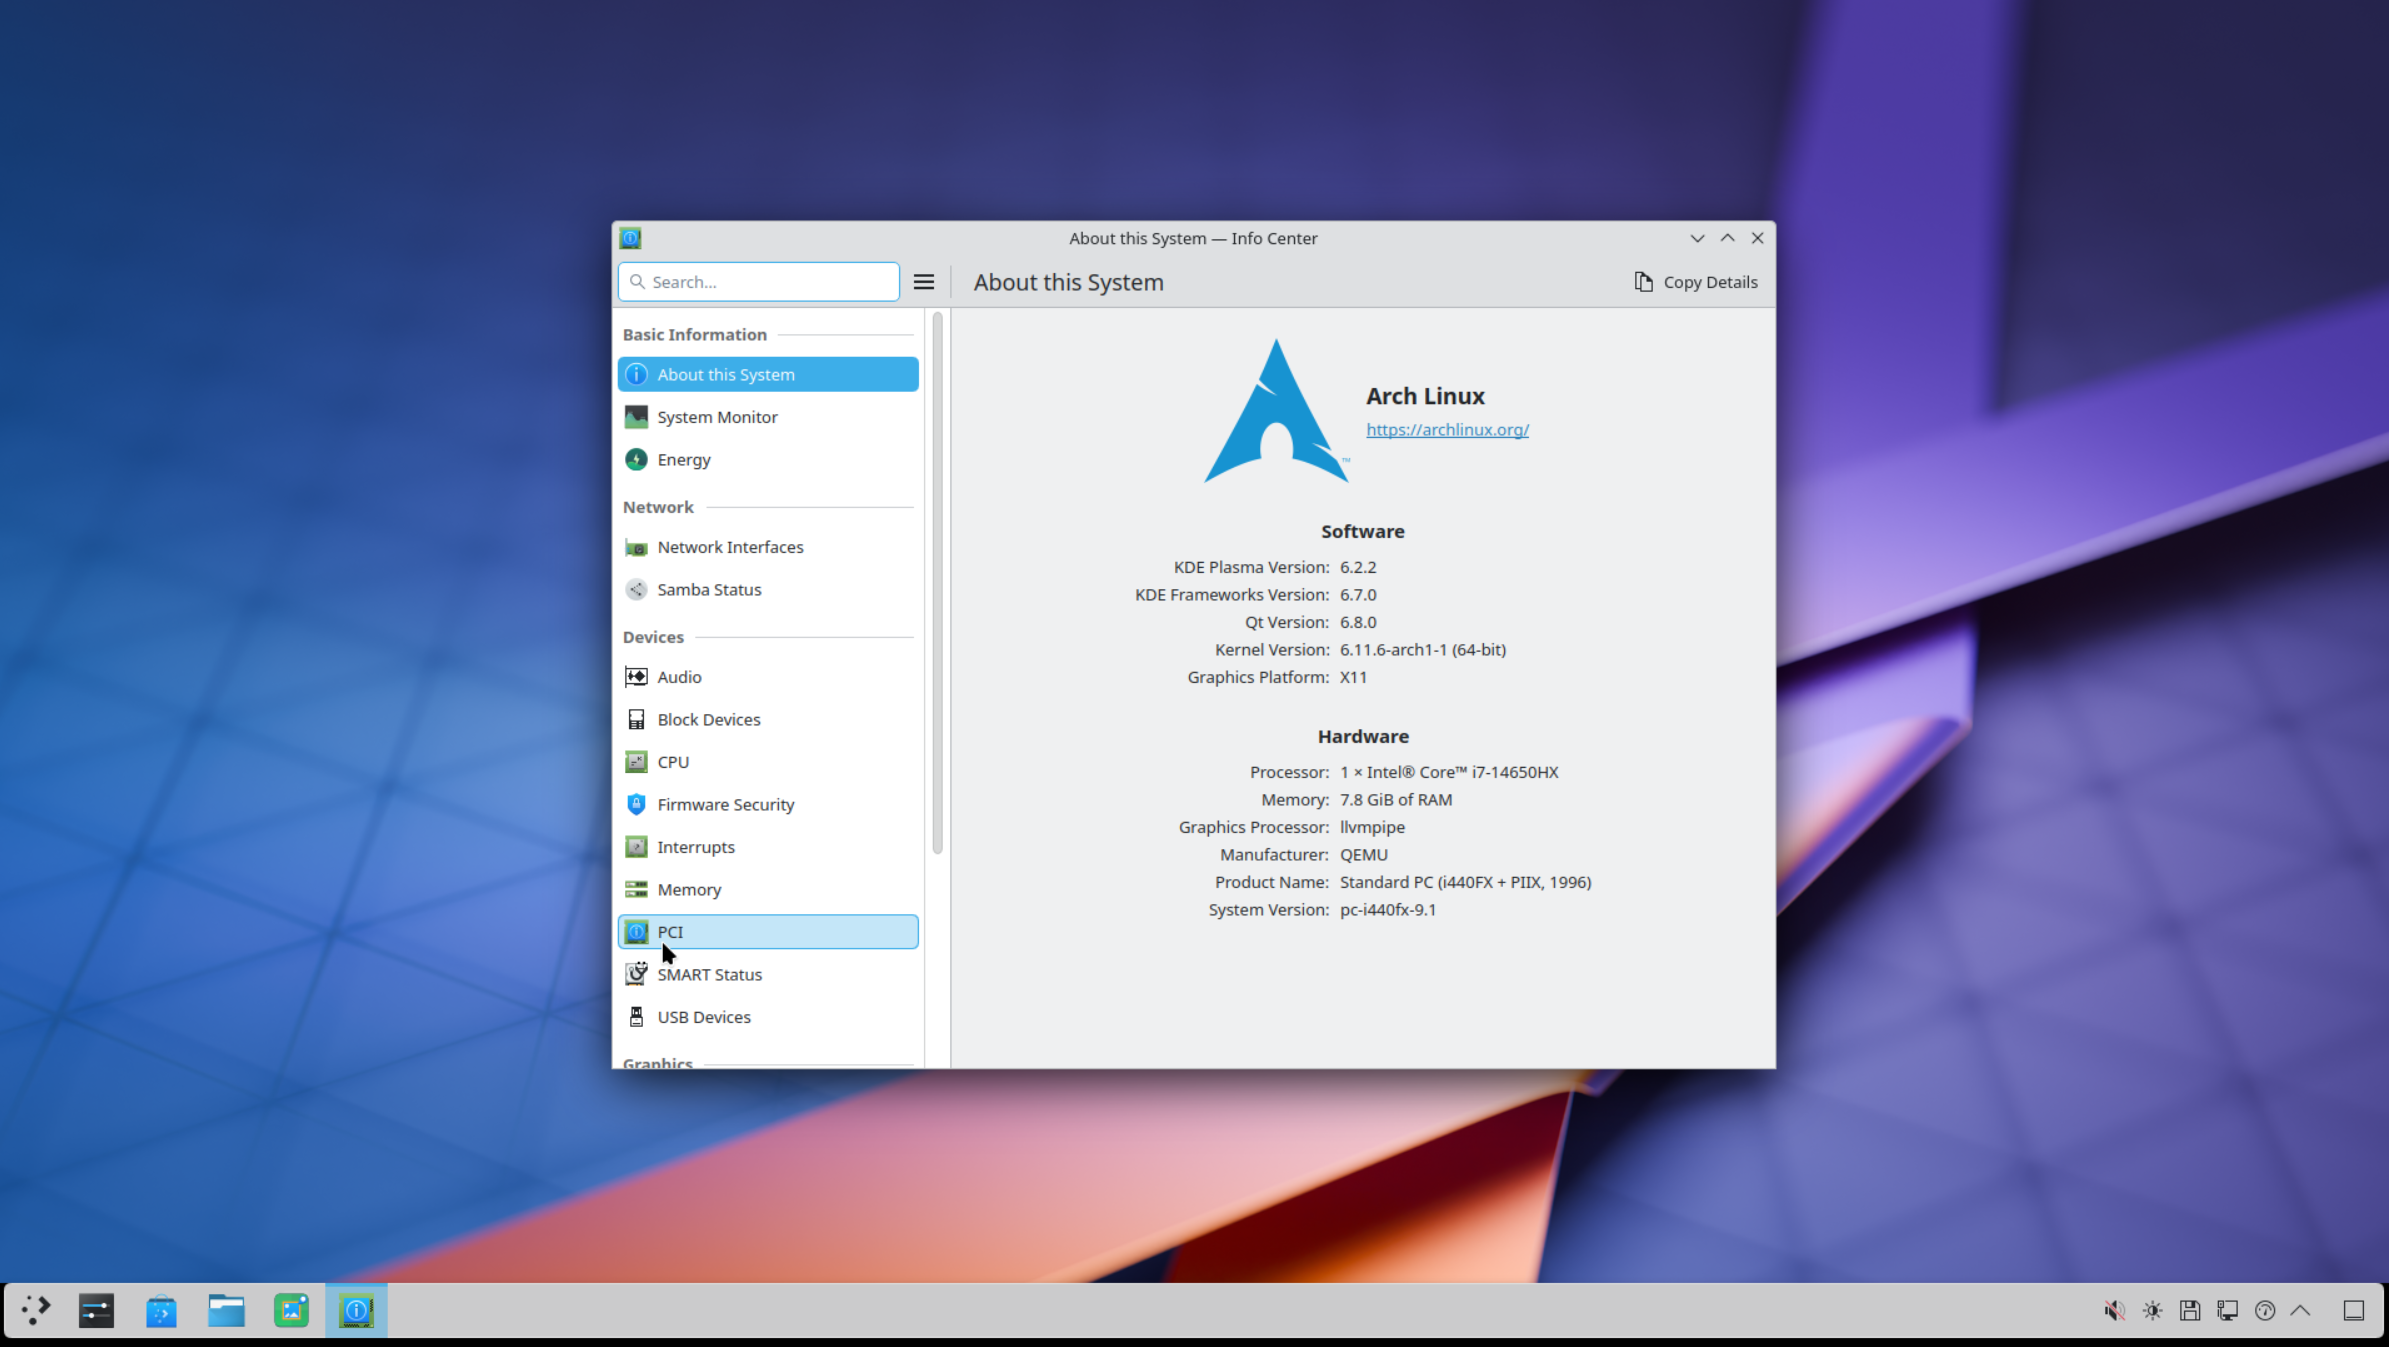The height and width of the screenshot is (1347, 2389).
Task: Focus the sidebar Search field
Action: click(759, 282)
